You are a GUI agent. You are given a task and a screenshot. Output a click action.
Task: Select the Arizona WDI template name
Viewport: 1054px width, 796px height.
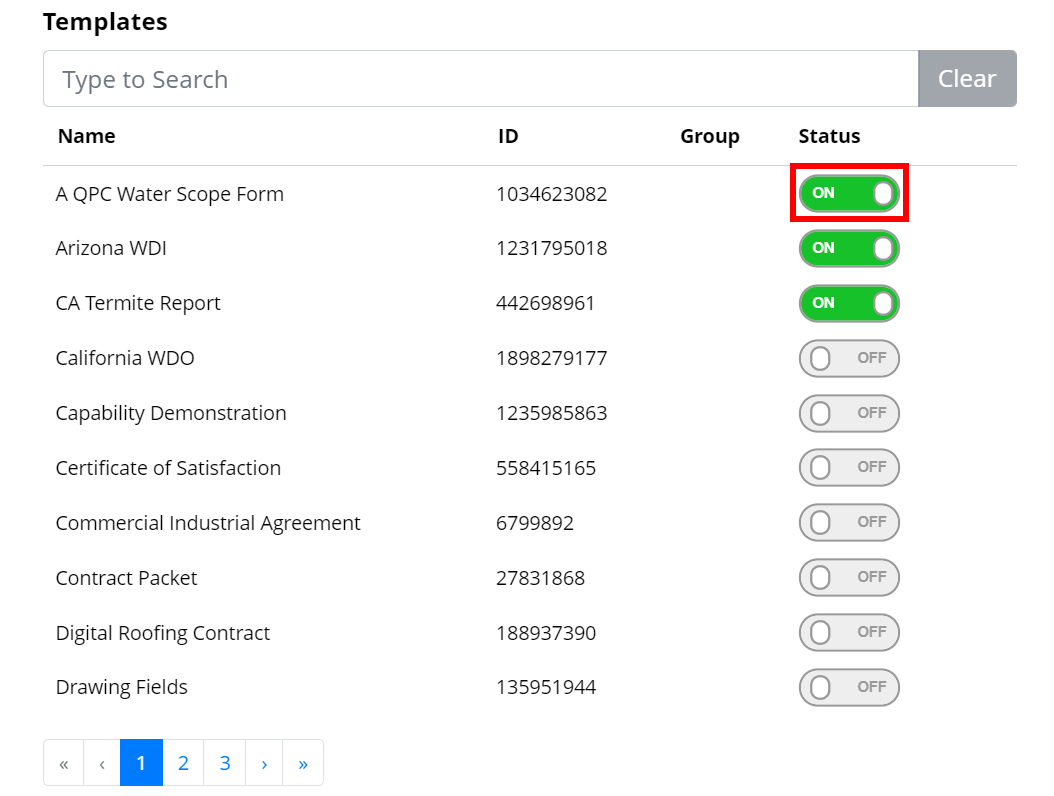point(111,249)
